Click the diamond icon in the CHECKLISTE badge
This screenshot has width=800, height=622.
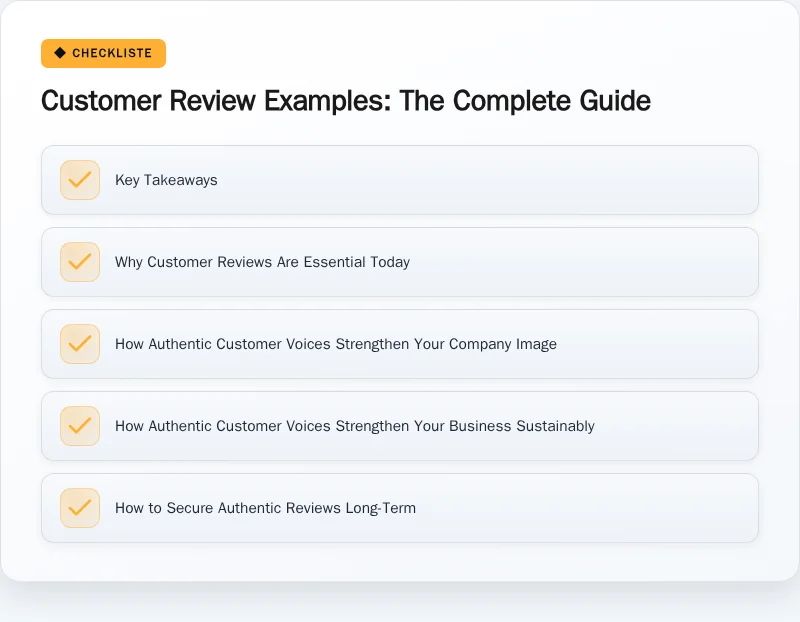(x=60, y=53)
